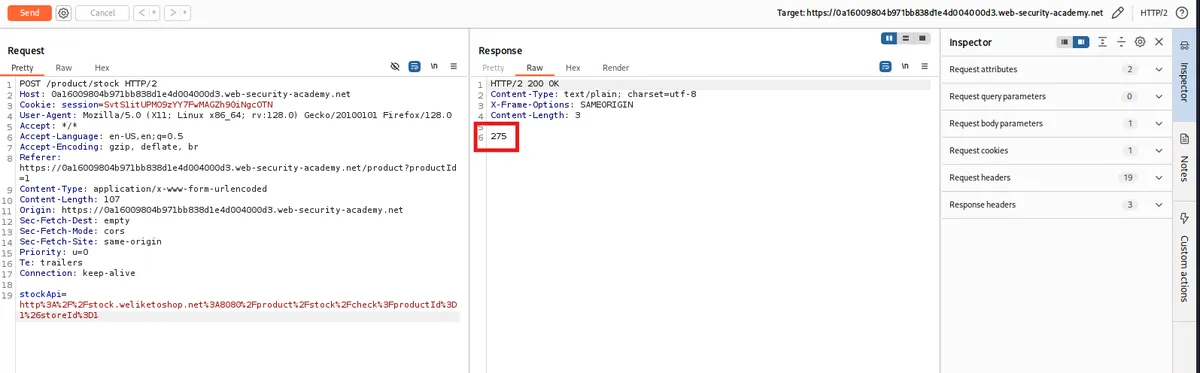Switch Response view to Pretty tab
1200x373 pixels.
[x=493, y=67]
